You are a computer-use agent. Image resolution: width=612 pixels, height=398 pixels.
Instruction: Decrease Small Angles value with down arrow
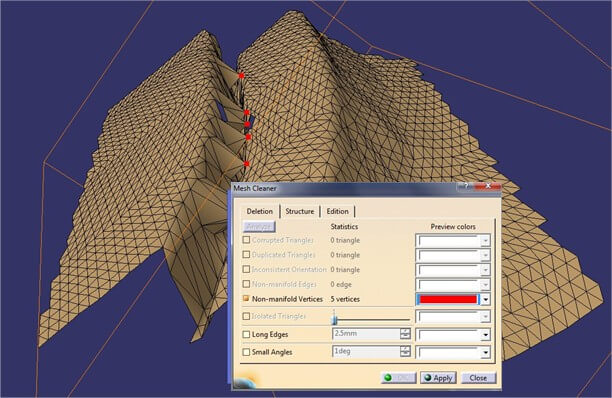coord(405,354)
